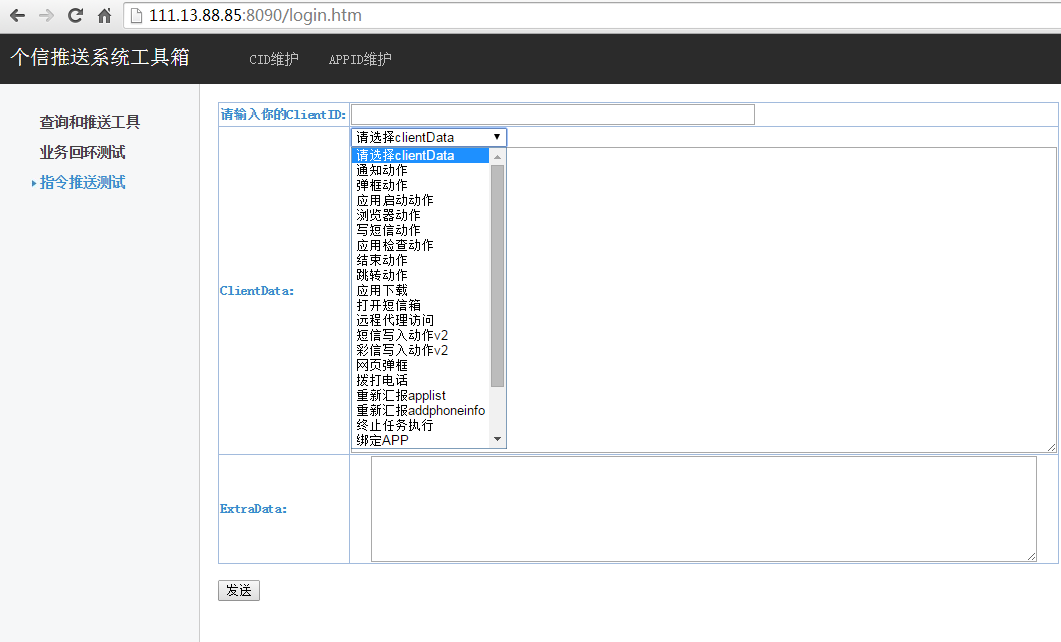Choose 网页弹框 from the list

[420, 365]
